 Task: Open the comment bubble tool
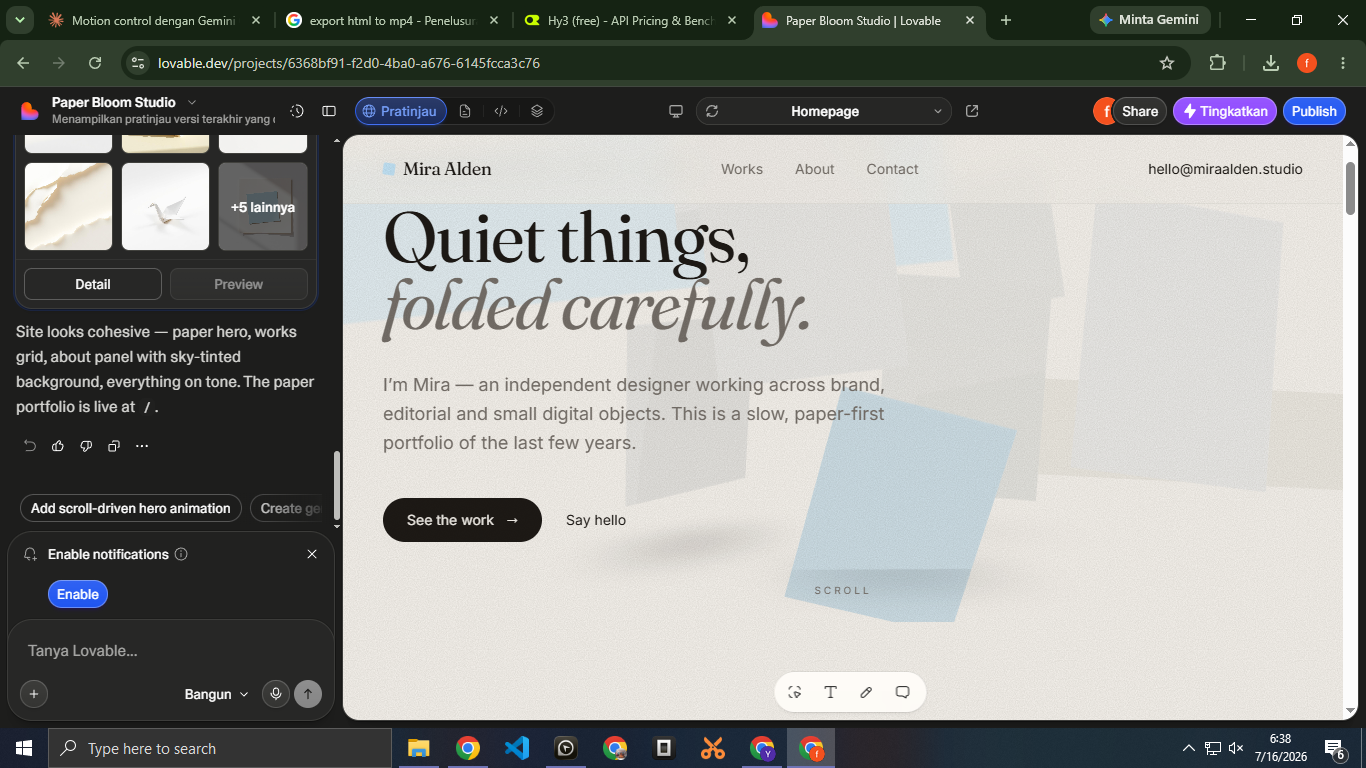[x=902, y=692]
